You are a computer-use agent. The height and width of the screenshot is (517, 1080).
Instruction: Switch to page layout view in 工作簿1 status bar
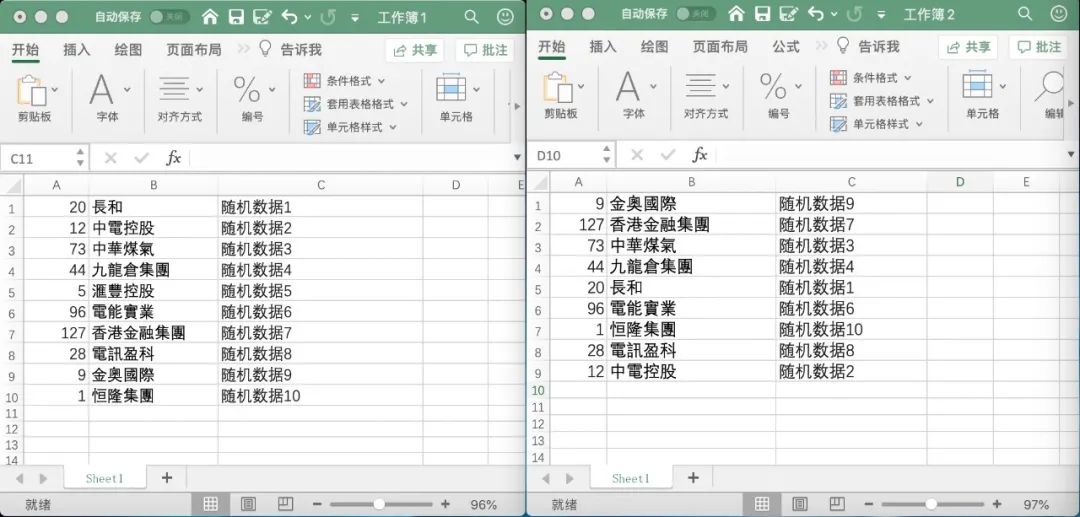pos(248,504)
